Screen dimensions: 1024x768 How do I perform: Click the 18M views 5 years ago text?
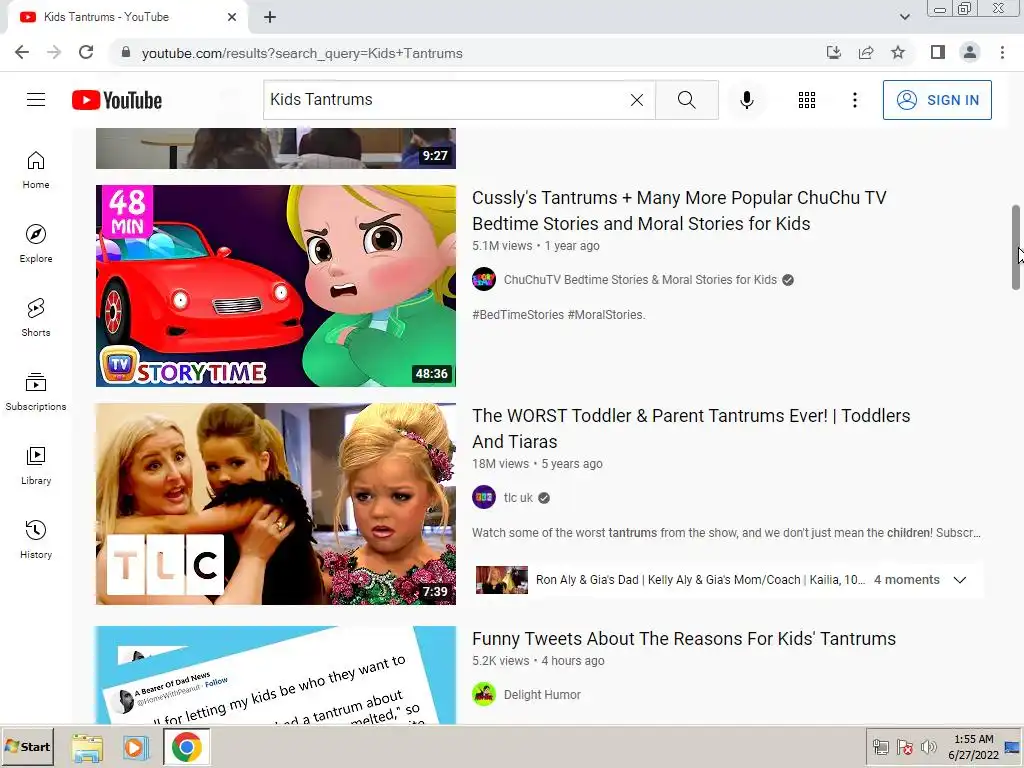pyautogui.click(x=537, y=464)
